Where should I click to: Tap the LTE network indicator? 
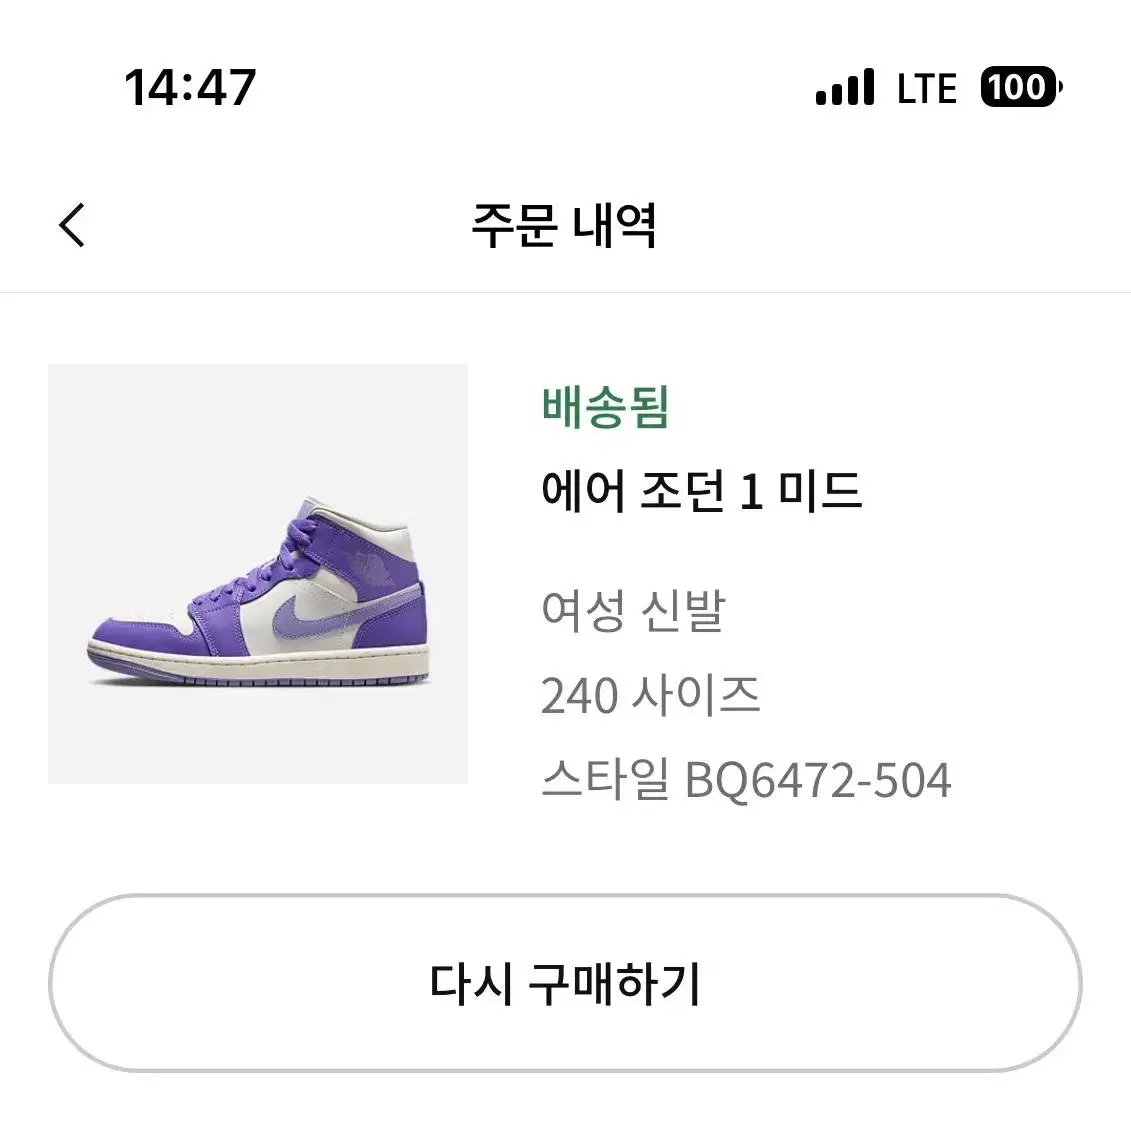coord(927,89)
